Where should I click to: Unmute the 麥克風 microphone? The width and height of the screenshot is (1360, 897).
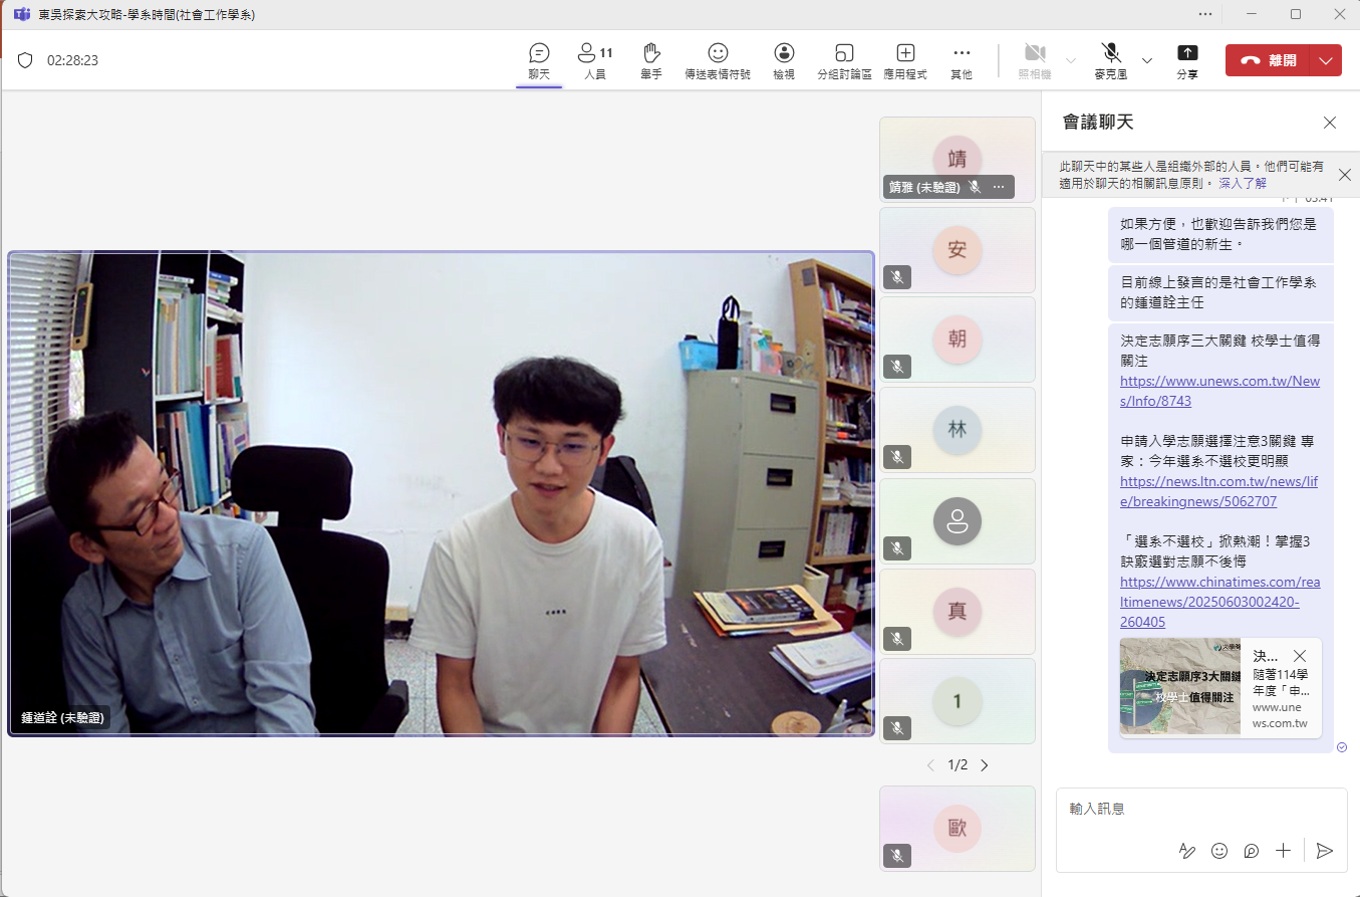click(x=1110, y=60)
